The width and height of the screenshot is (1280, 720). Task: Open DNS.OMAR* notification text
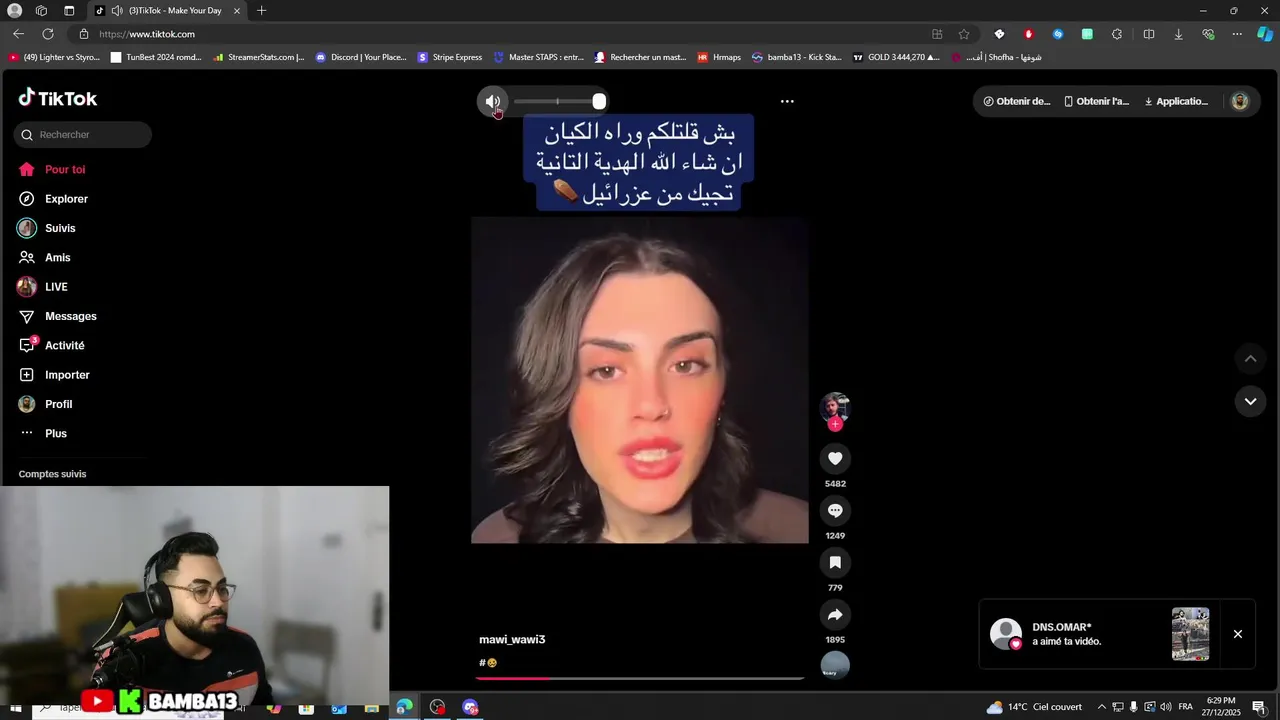(x=1062, y=627)
